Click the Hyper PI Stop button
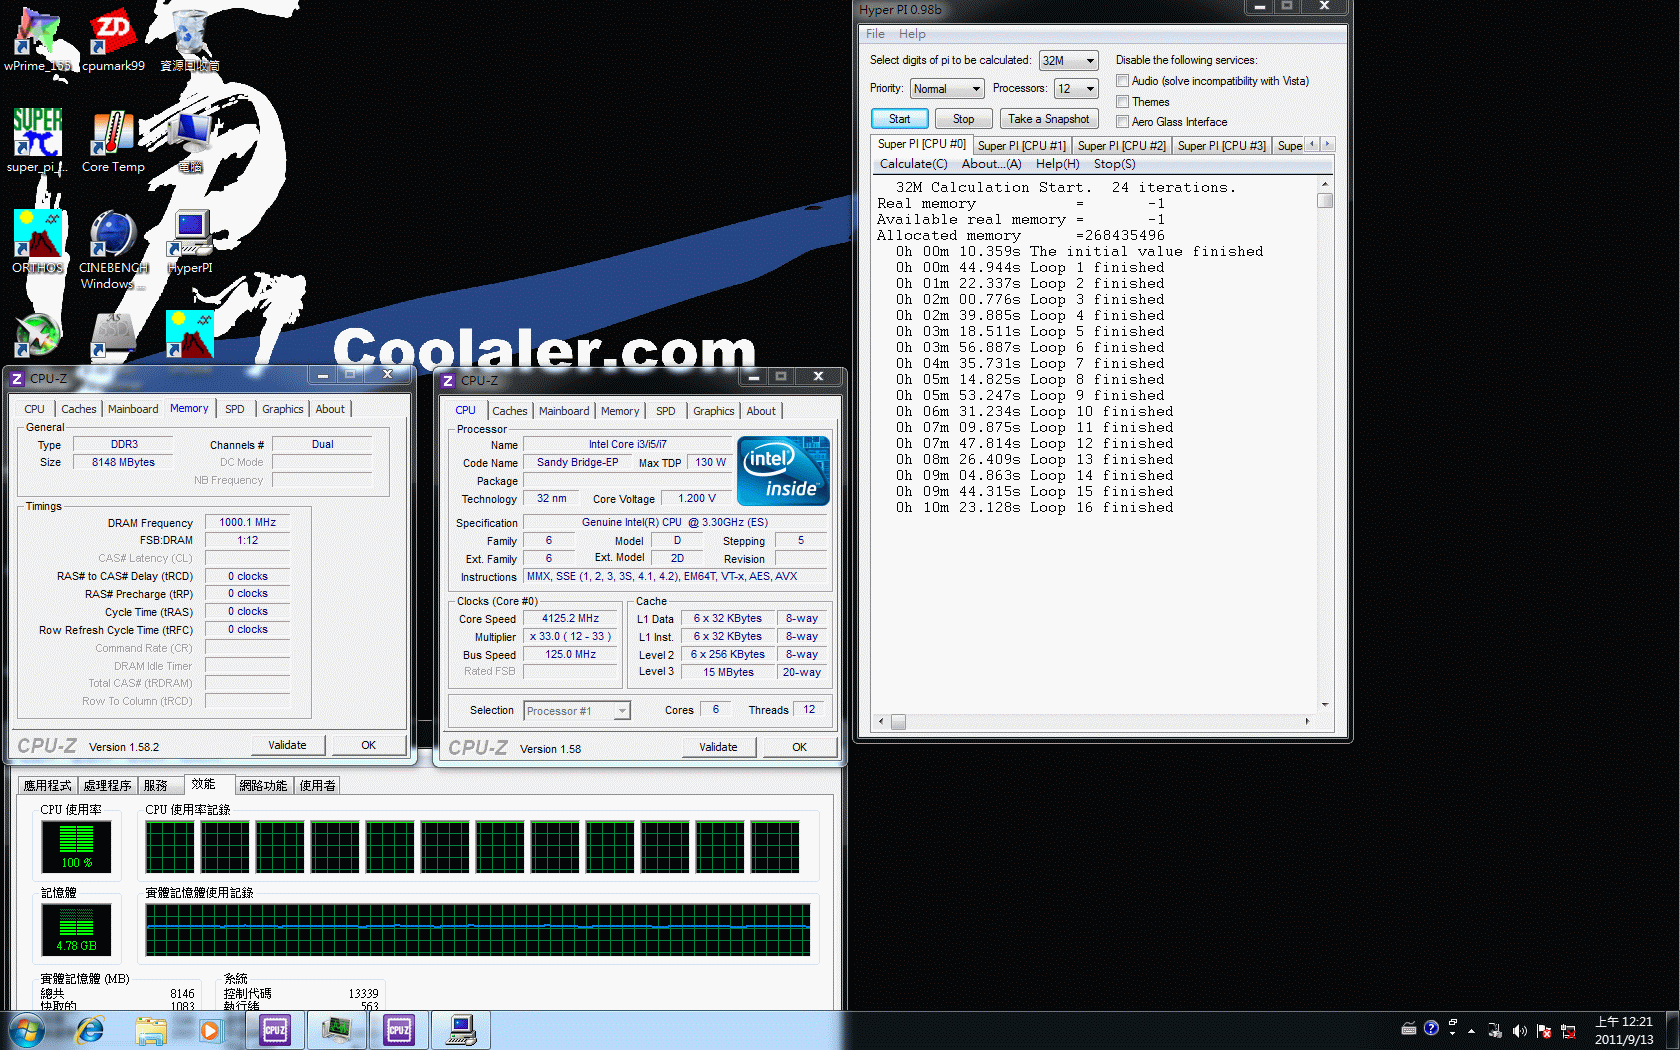This screenshot has width=1680, height=1050. (x=963, y=119)
